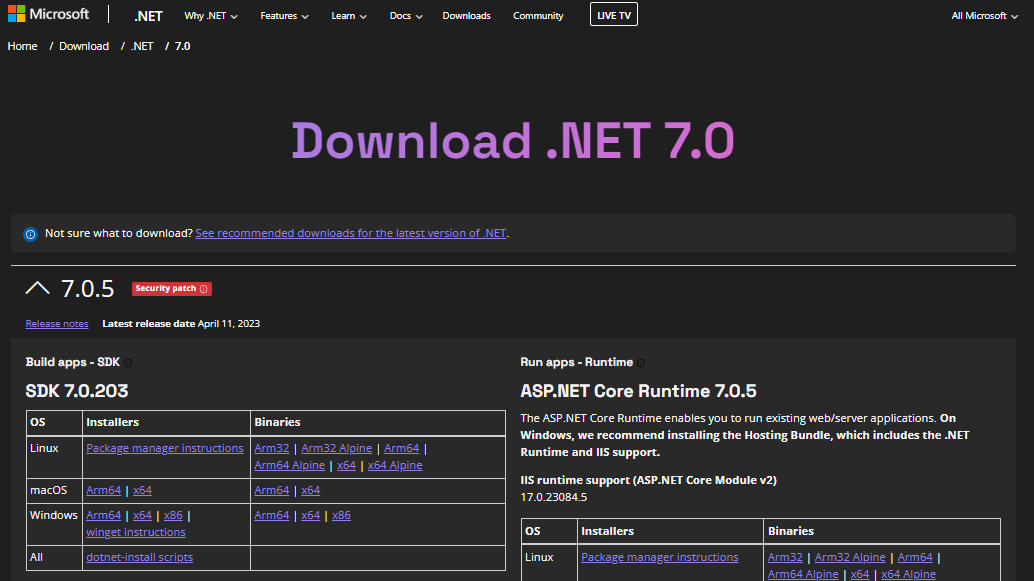The height and width of the screenshot is (581, 1034).
Task: Go to .NET breadcrumb
Action: [x=142, y=46]
